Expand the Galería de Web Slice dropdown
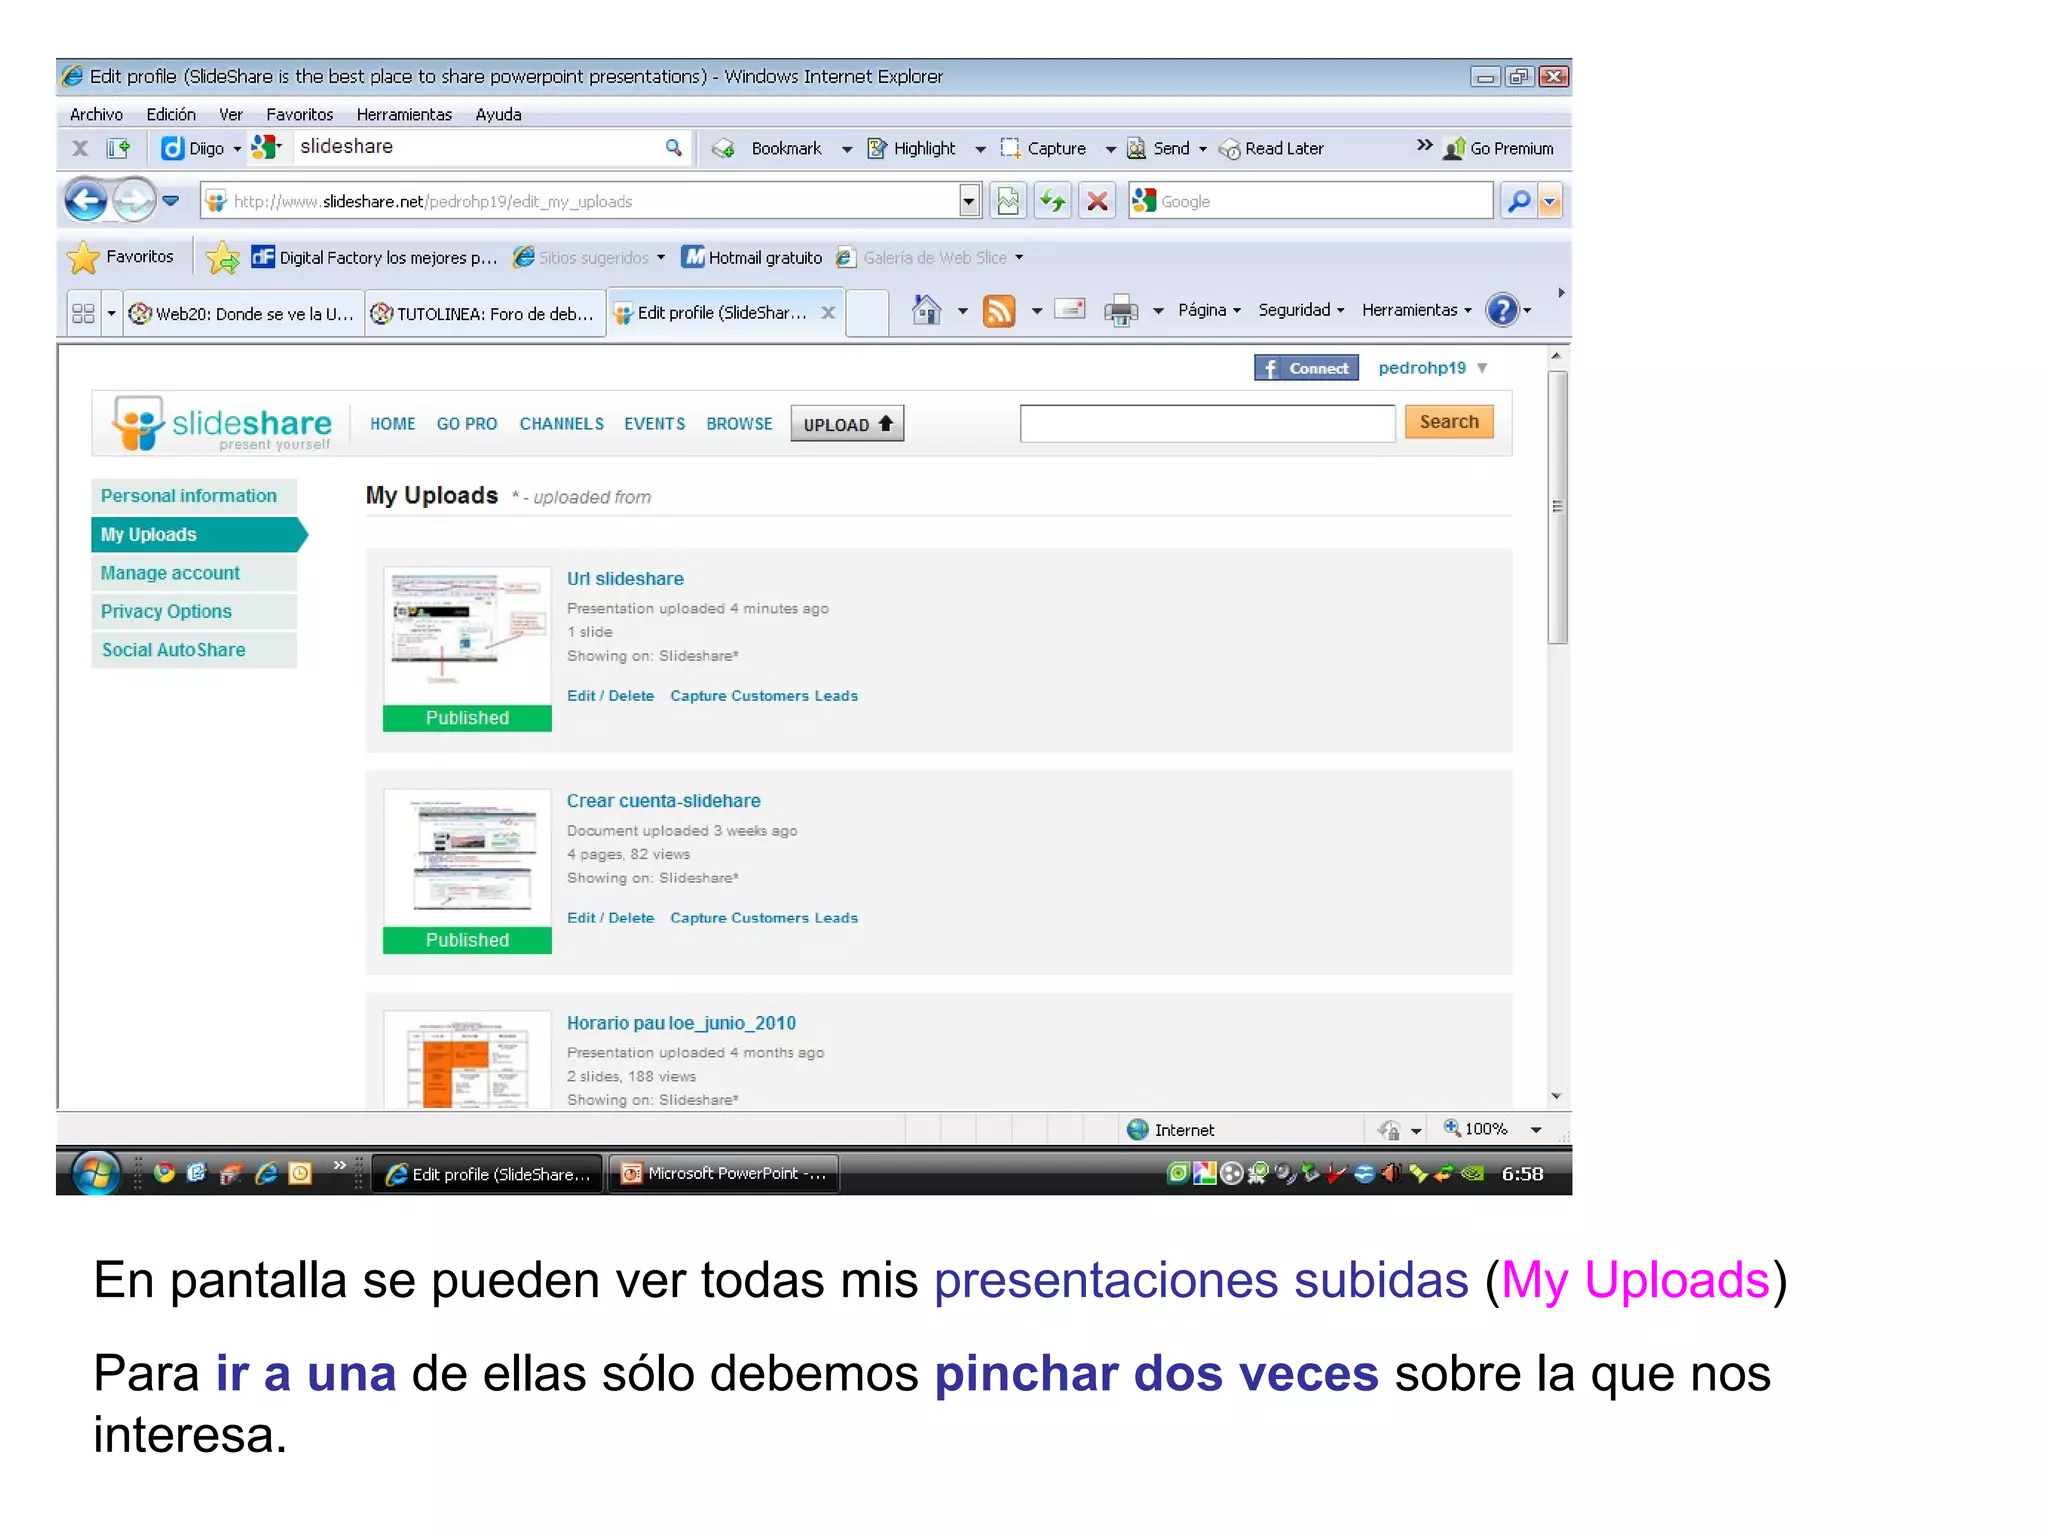The width and height of the screenshot is (2048, 1536). click(1019, 258)
